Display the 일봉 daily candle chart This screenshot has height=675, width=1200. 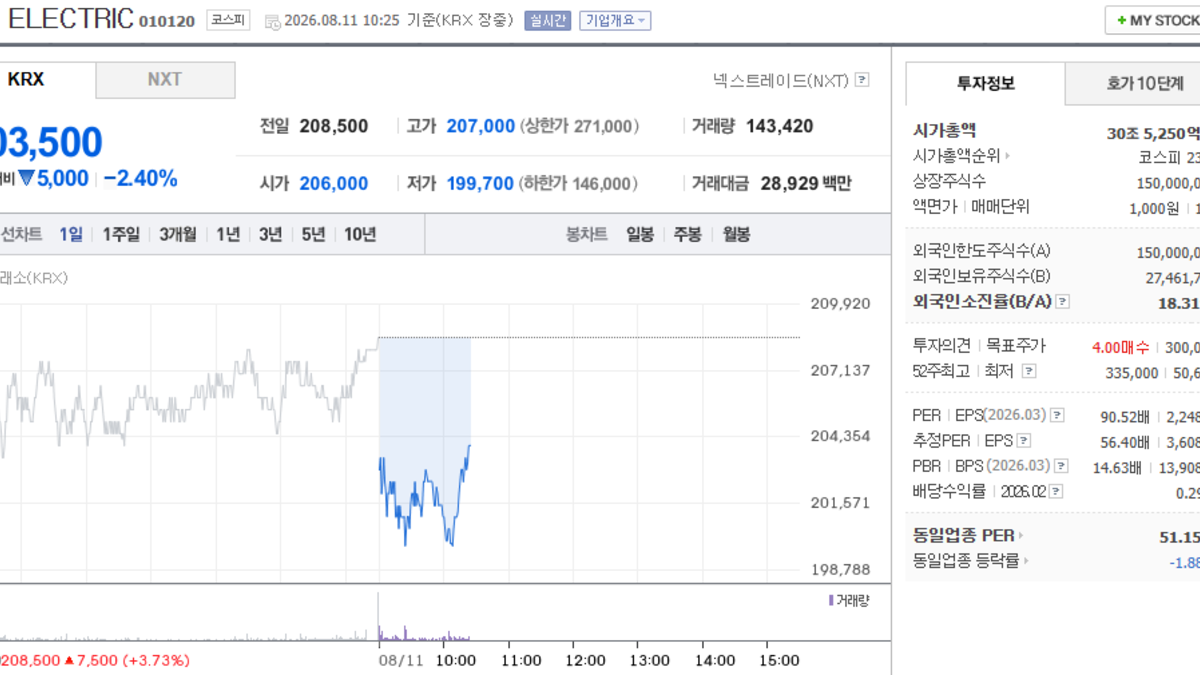click(x=640, y=234)
